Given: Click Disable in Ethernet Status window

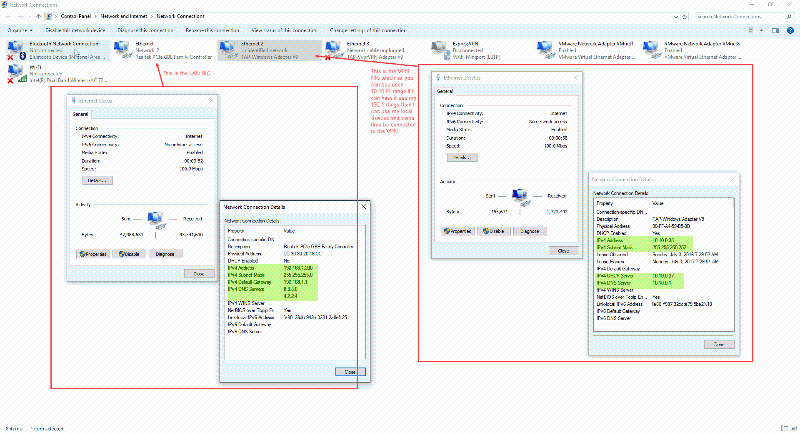Looking at the screenshot, I should [129, 253].
